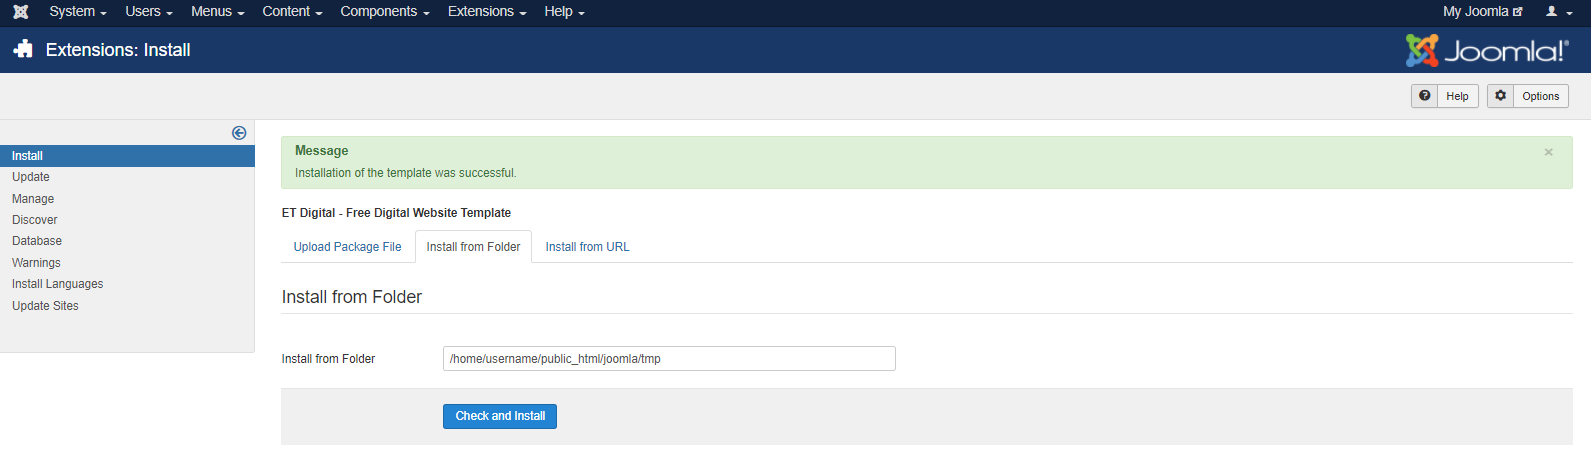Open the user account menu icon
The width and height of the screenshot is (1591, 454).
click(1558, 12)
